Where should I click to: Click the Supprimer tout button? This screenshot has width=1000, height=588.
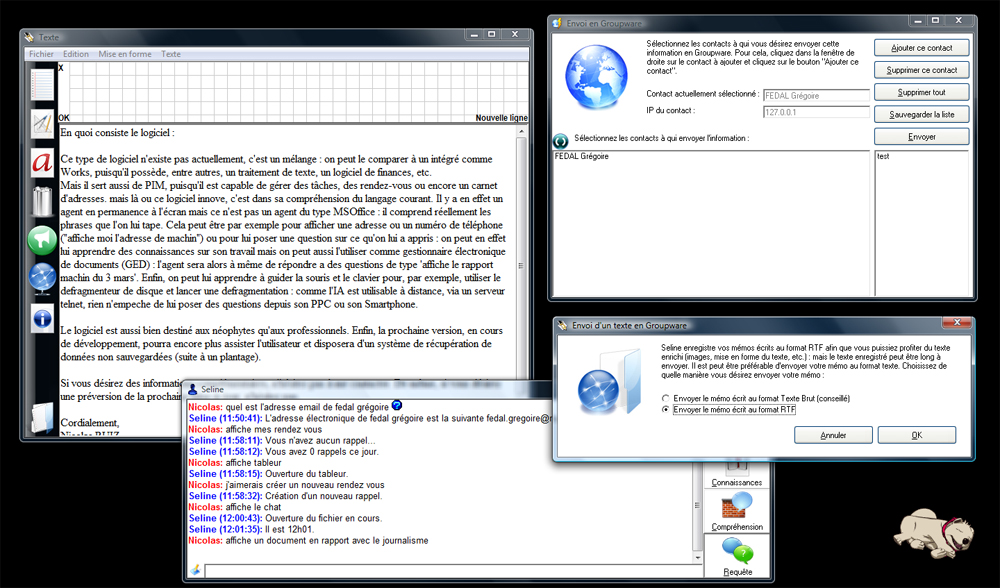(922, 92)
